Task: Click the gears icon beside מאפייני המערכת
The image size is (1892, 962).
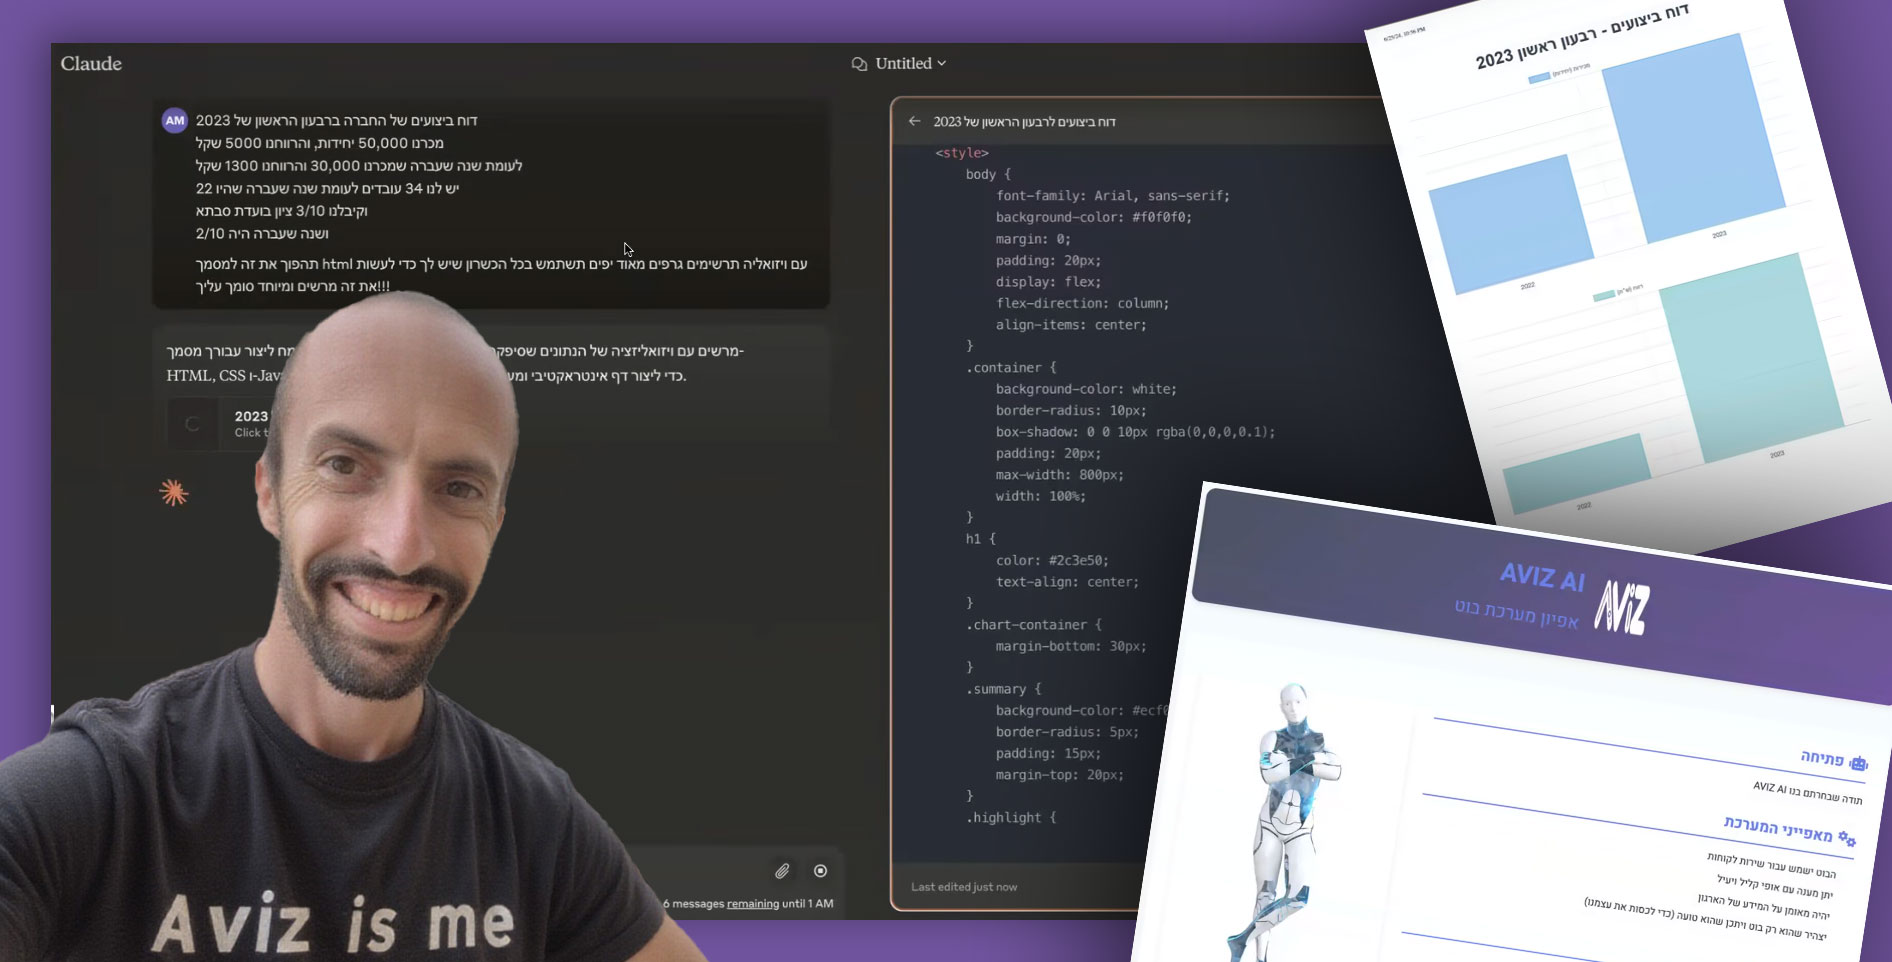Action: [x=1846, y=838]
